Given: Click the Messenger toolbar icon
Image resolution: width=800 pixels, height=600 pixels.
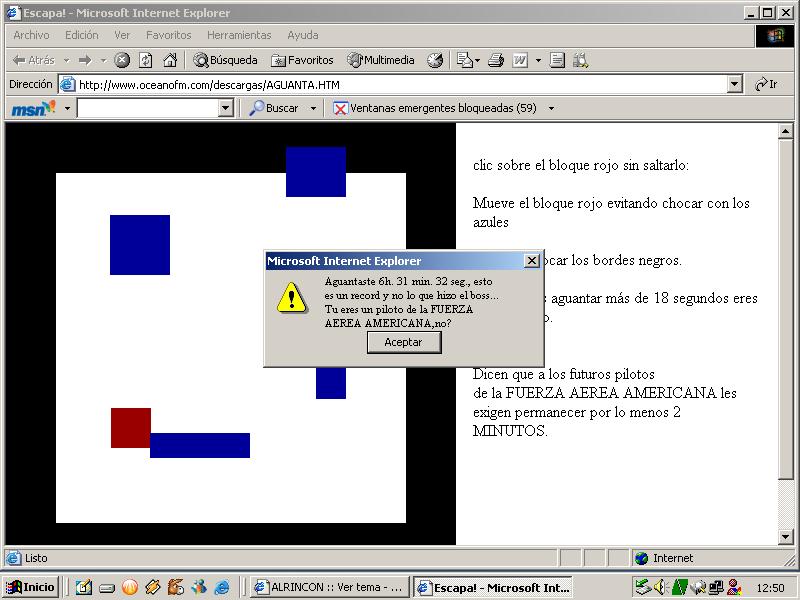Looking at the screenshot, I should (580, 60).
